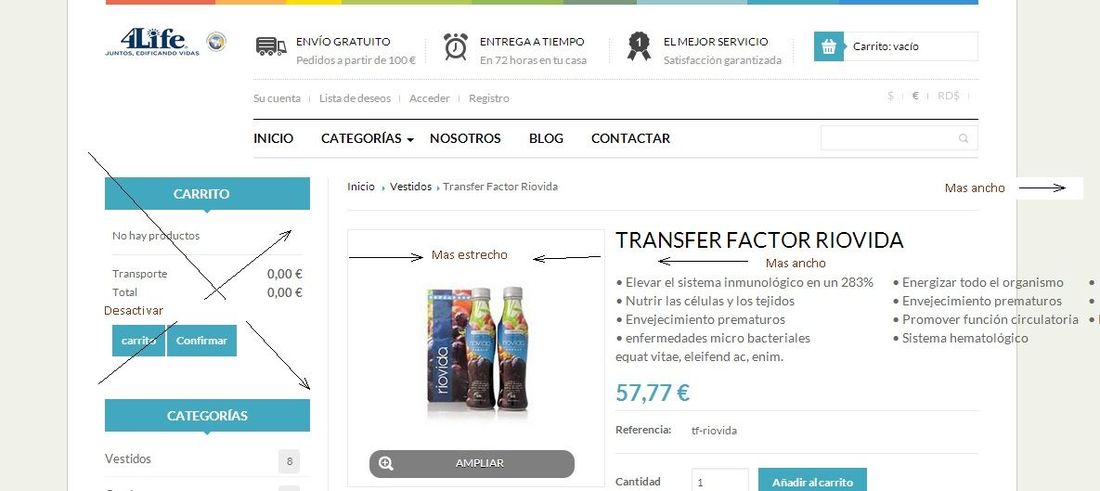Viewport: 1100px width, 491px height.
Task: Open the Nosotros menu item
Action: coord(465,138)
